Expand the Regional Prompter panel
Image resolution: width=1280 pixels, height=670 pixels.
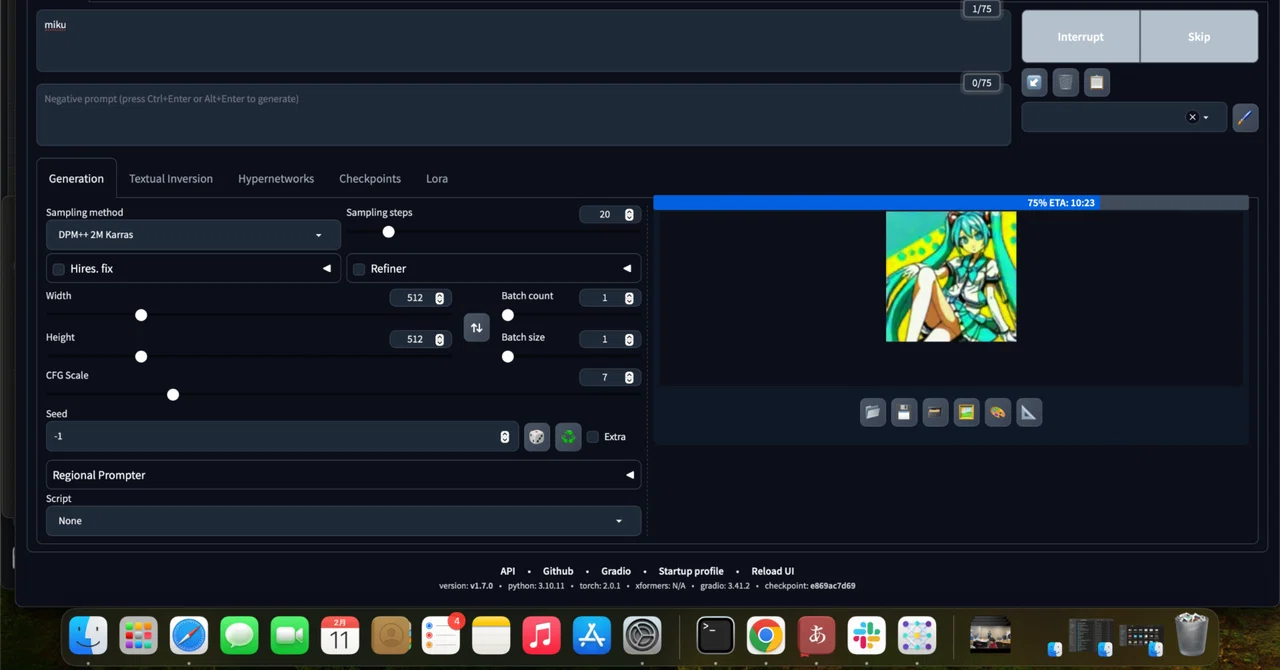coord(343,475)
